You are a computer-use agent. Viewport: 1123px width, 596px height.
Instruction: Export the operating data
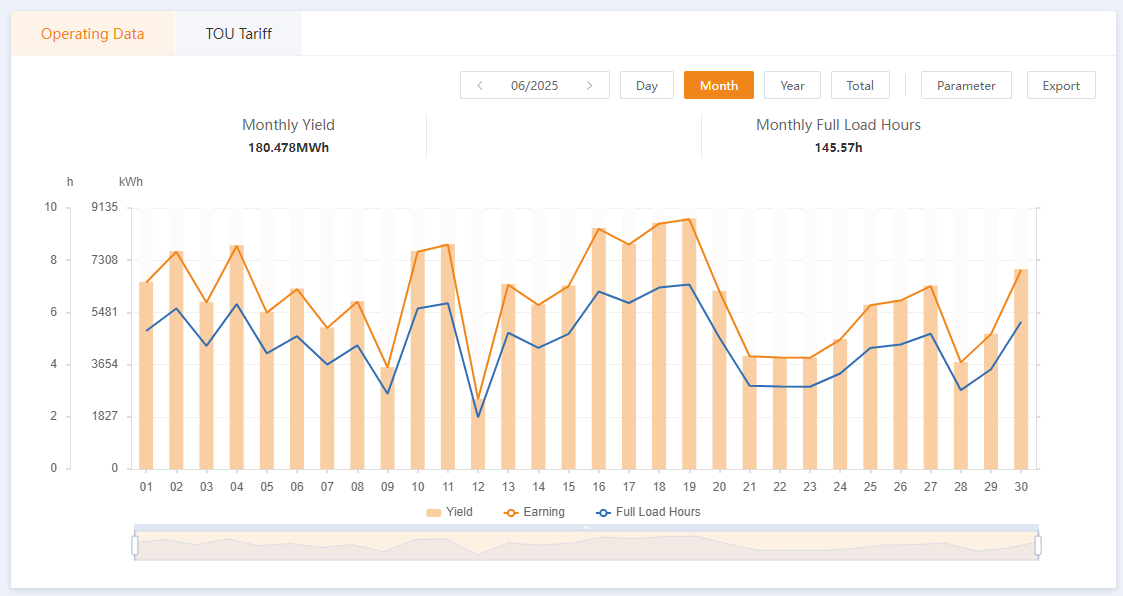point(1061,86)
